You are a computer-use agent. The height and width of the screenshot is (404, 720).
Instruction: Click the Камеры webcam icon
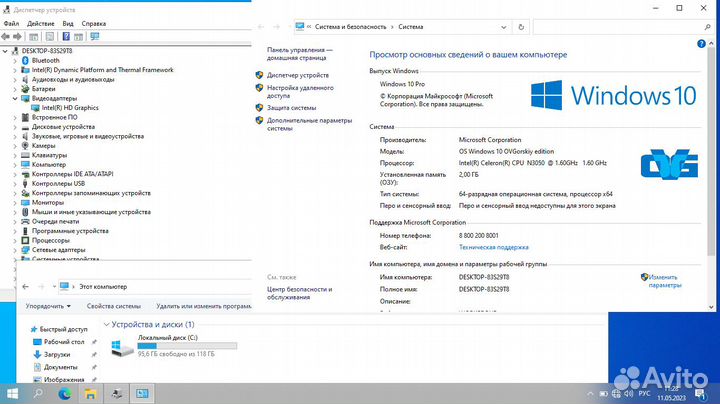point(25,146)
